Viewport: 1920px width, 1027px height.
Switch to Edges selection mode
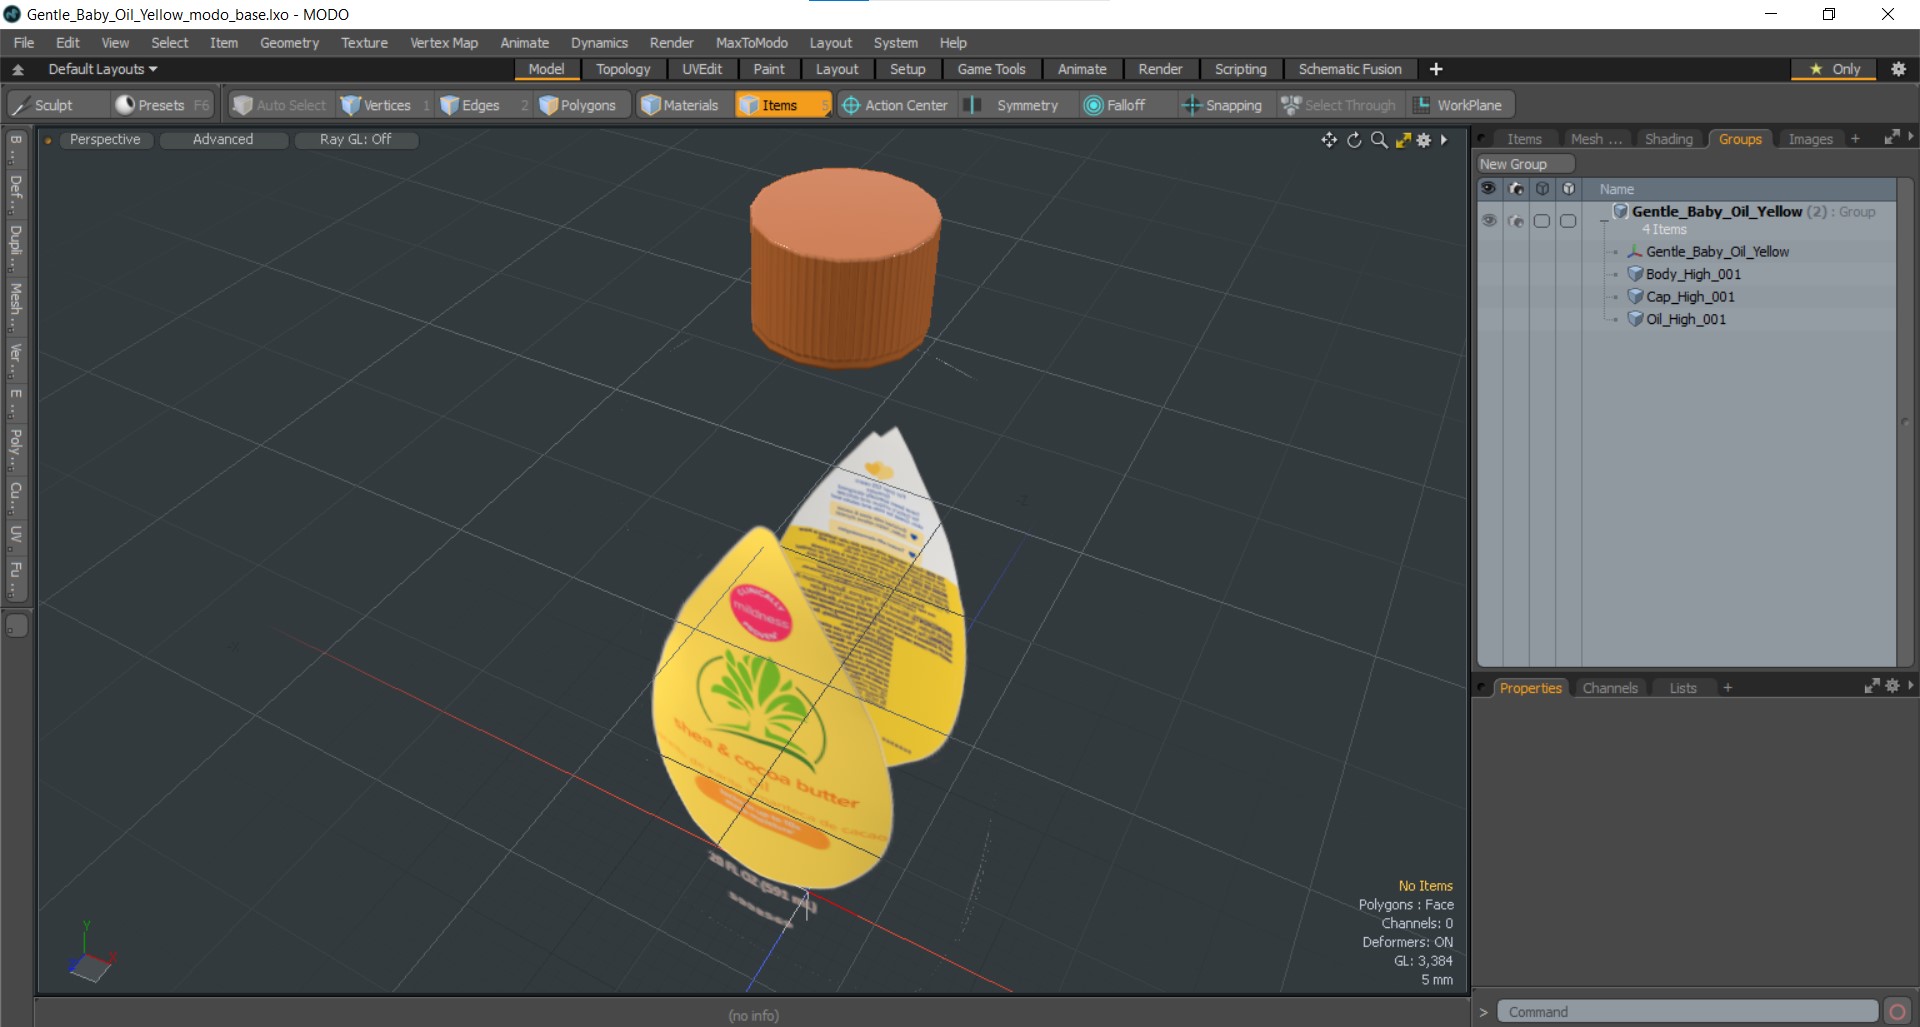(x=483, y=105)
